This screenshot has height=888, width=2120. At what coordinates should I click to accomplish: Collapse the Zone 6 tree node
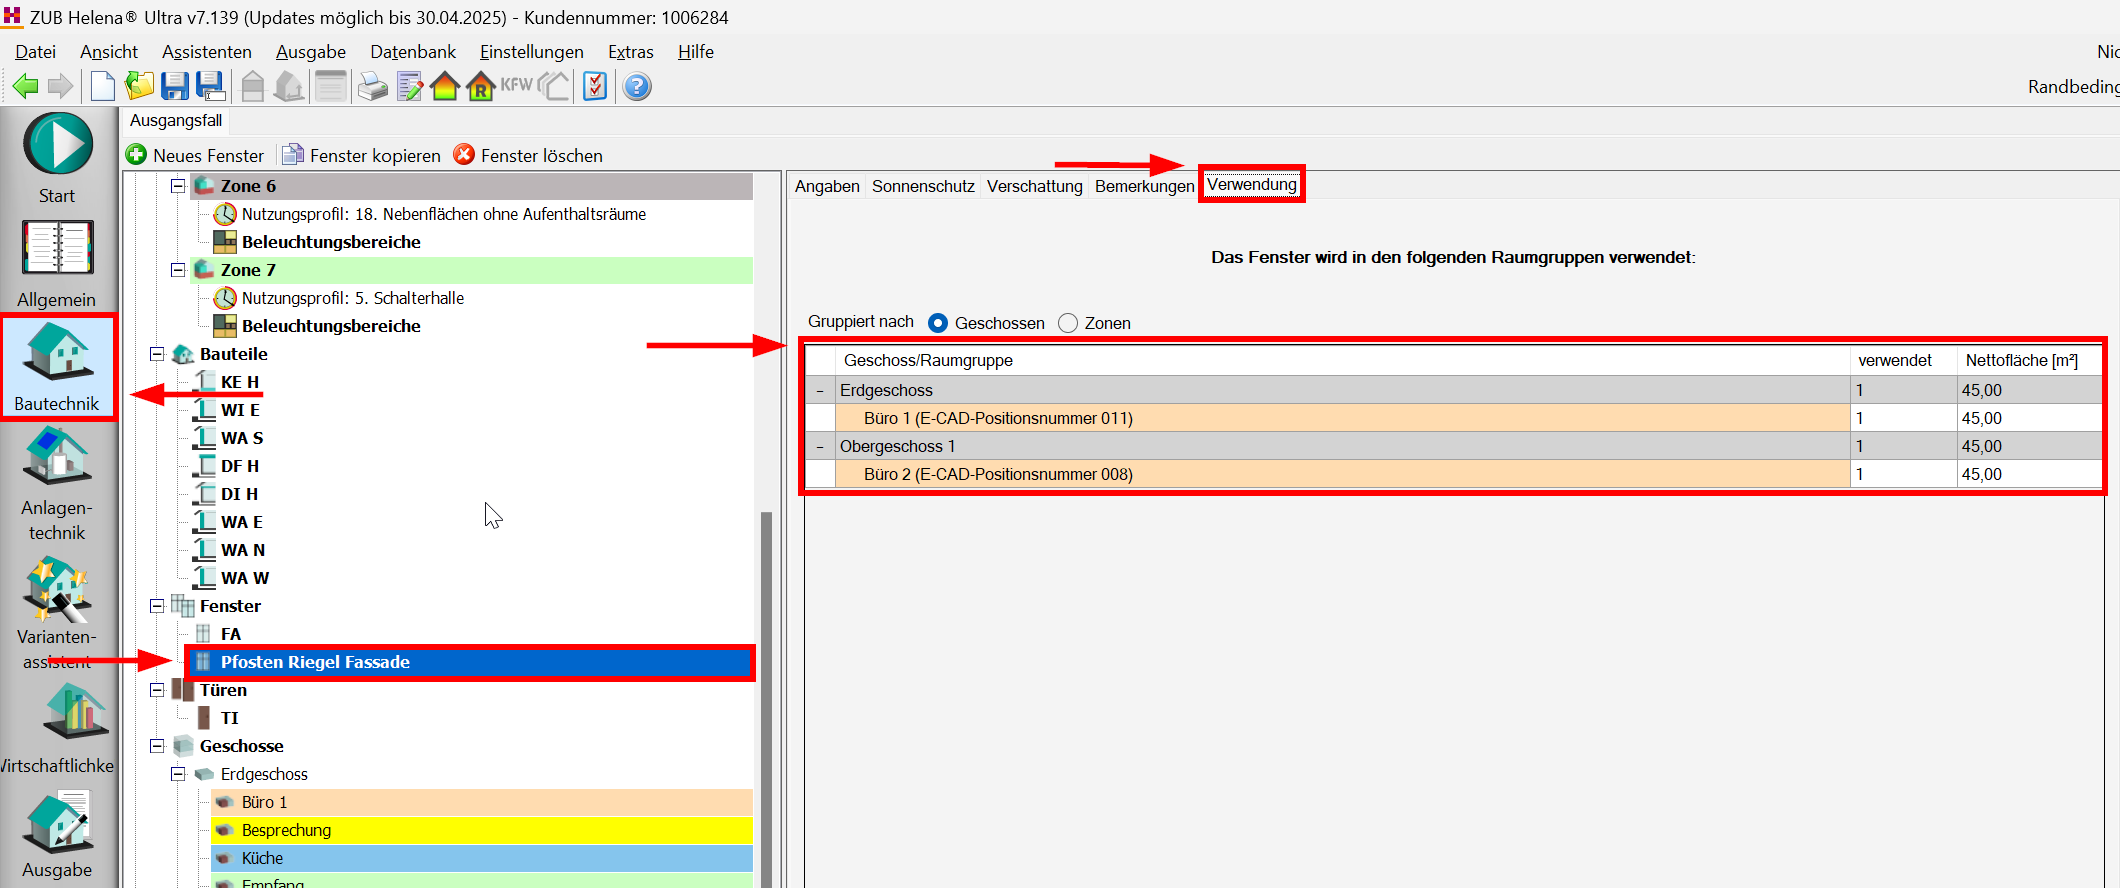(x=178, y=186)
